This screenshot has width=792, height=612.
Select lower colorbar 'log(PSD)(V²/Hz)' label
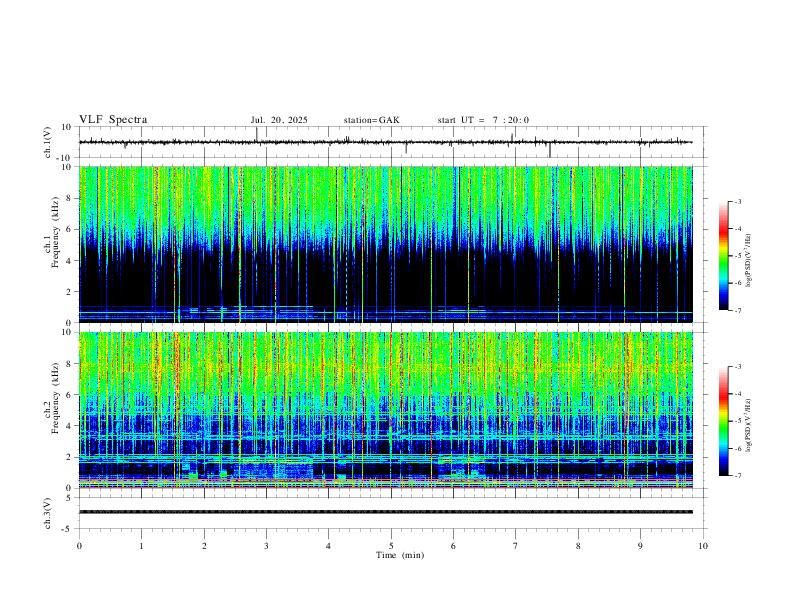(x=749, y=425)
